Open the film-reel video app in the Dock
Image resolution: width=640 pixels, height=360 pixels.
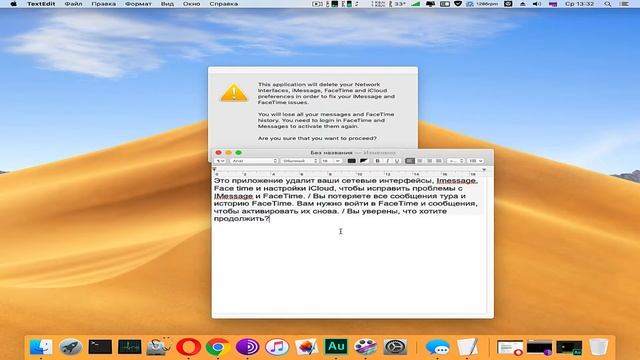pos(365,347)
